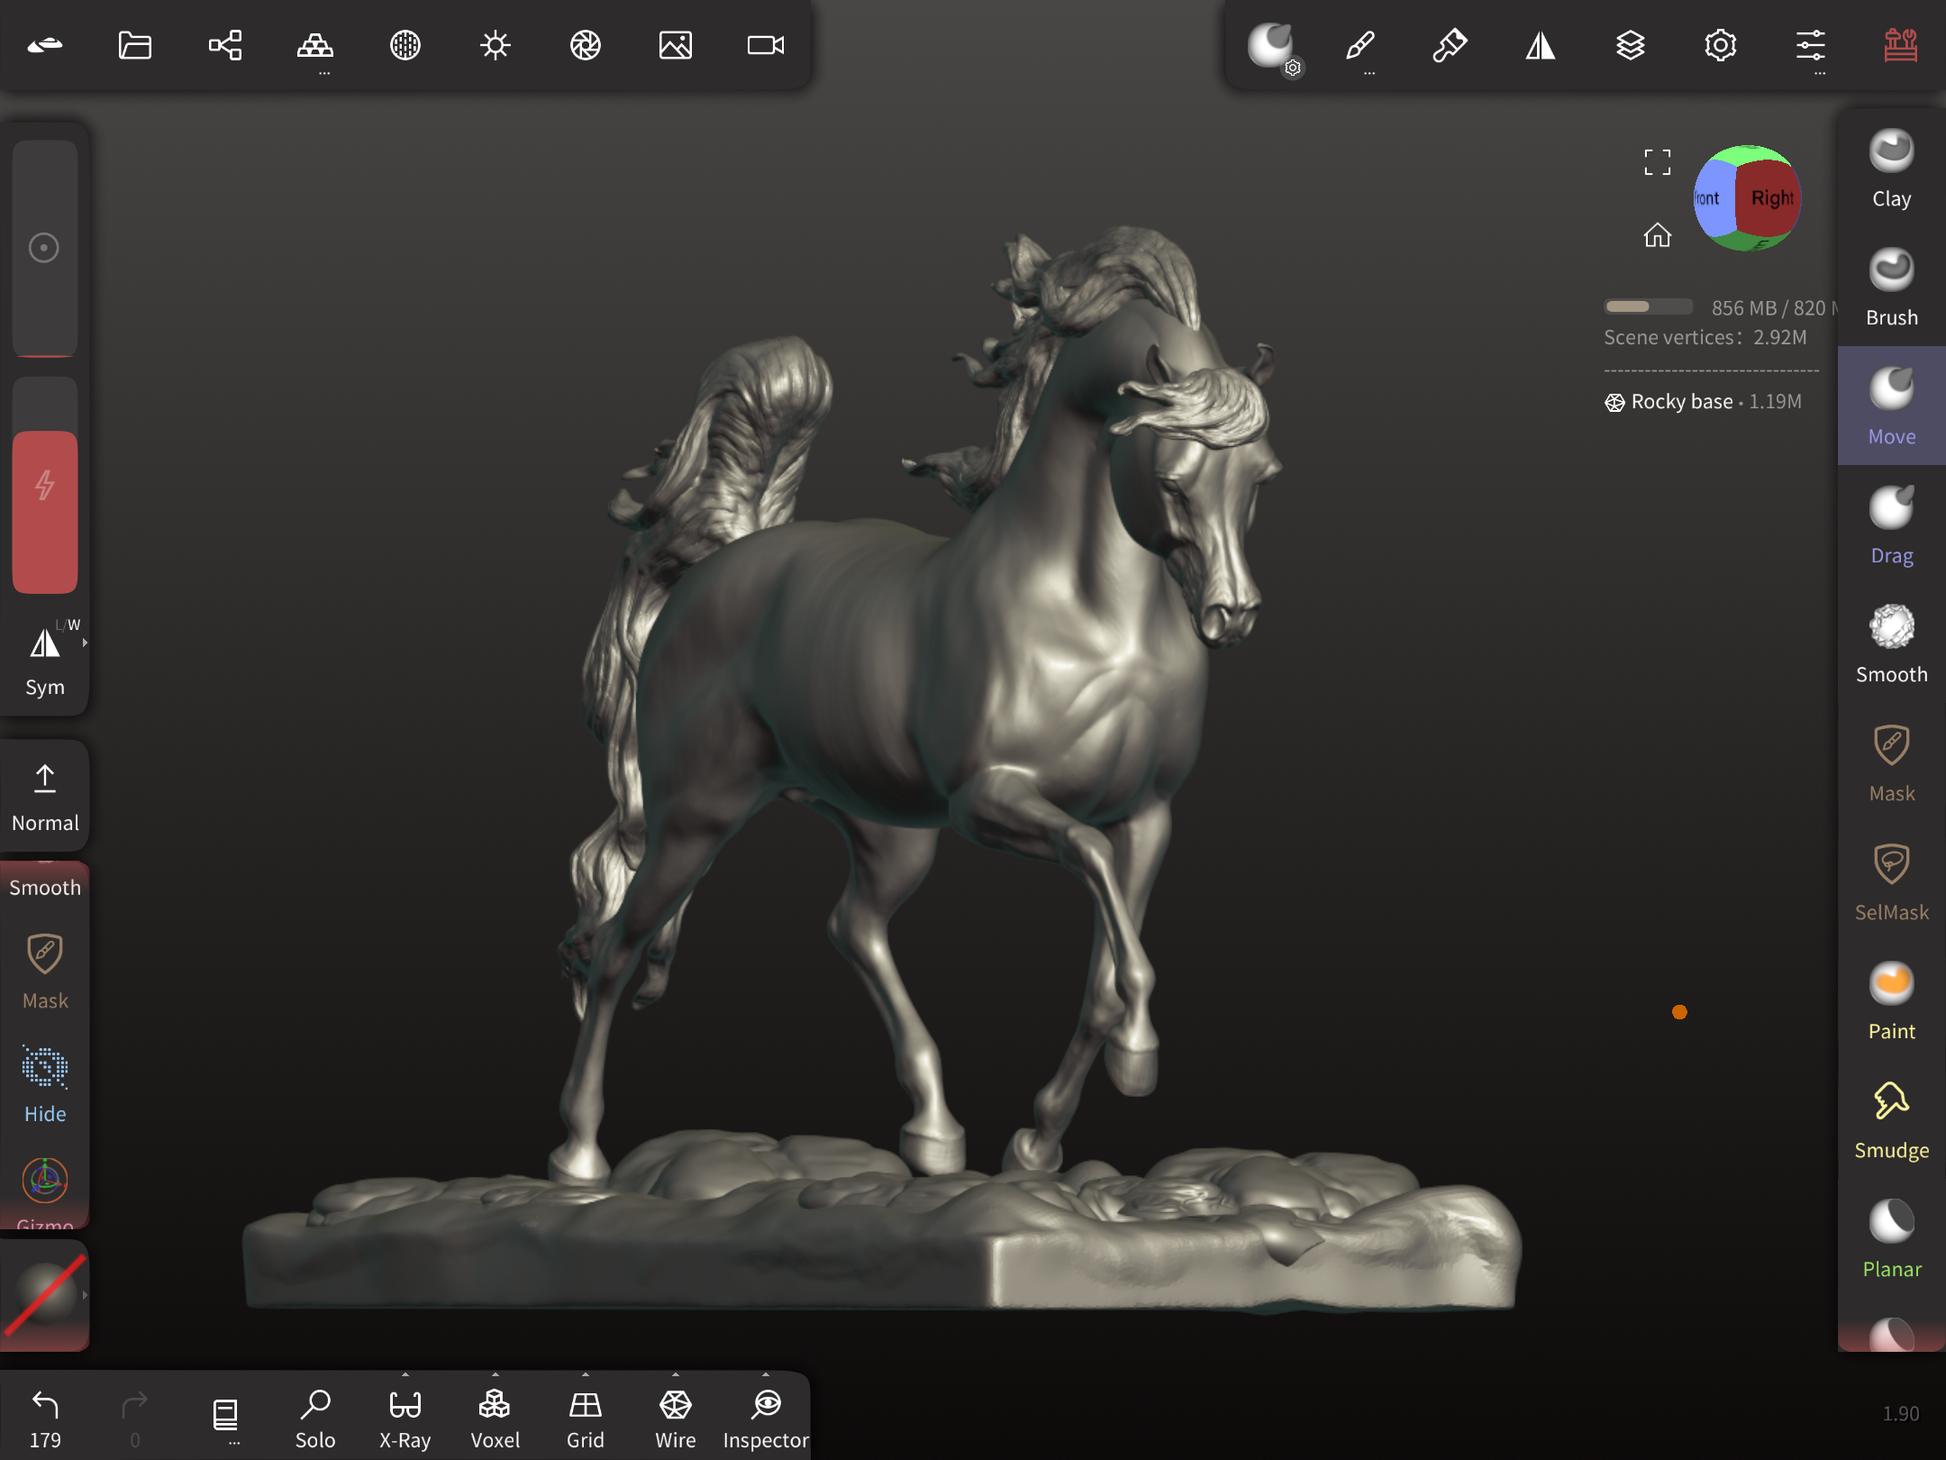Image resolution: width=1946 pixels, height=1460 pixels.
Task: Expand symmetry options side arrow
Action: pyautogui.click(x=85, y=643)
